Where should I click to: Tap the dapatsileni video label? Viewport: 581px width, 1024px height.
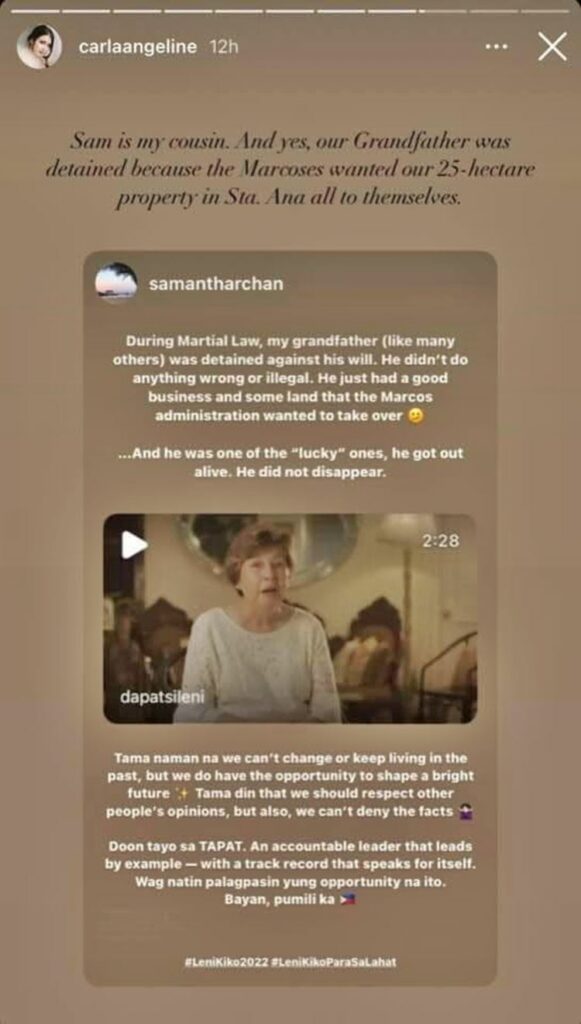pos(162,697)
